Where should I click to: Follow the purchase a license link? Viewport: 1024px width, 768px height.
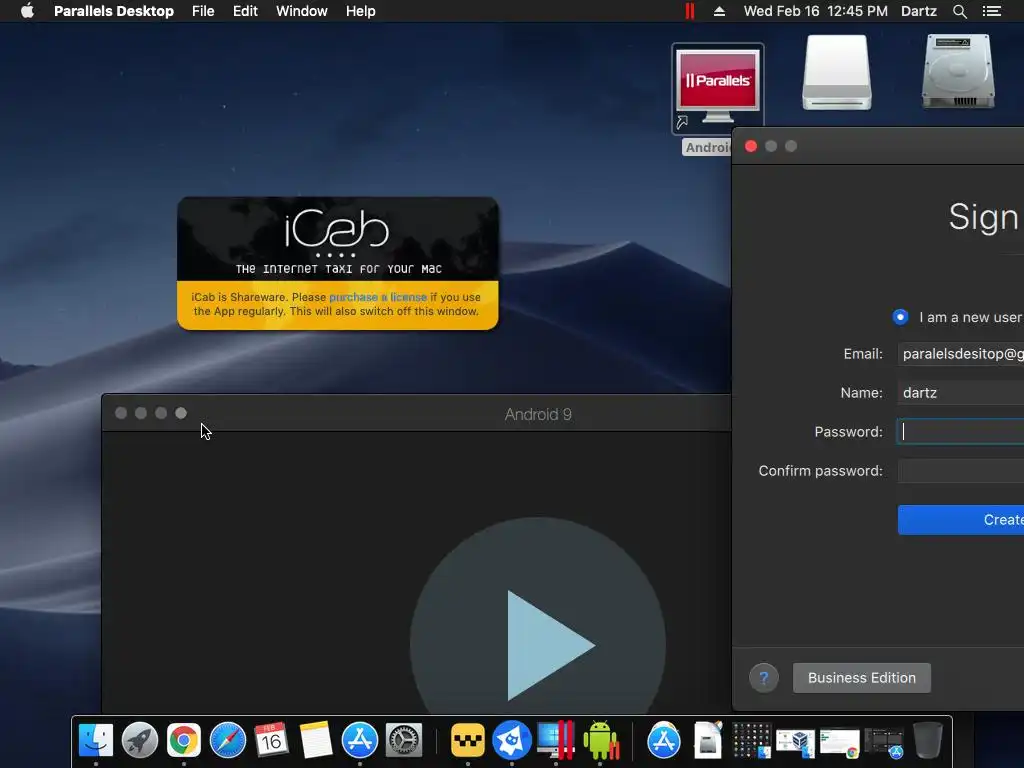tap(377, 297)
